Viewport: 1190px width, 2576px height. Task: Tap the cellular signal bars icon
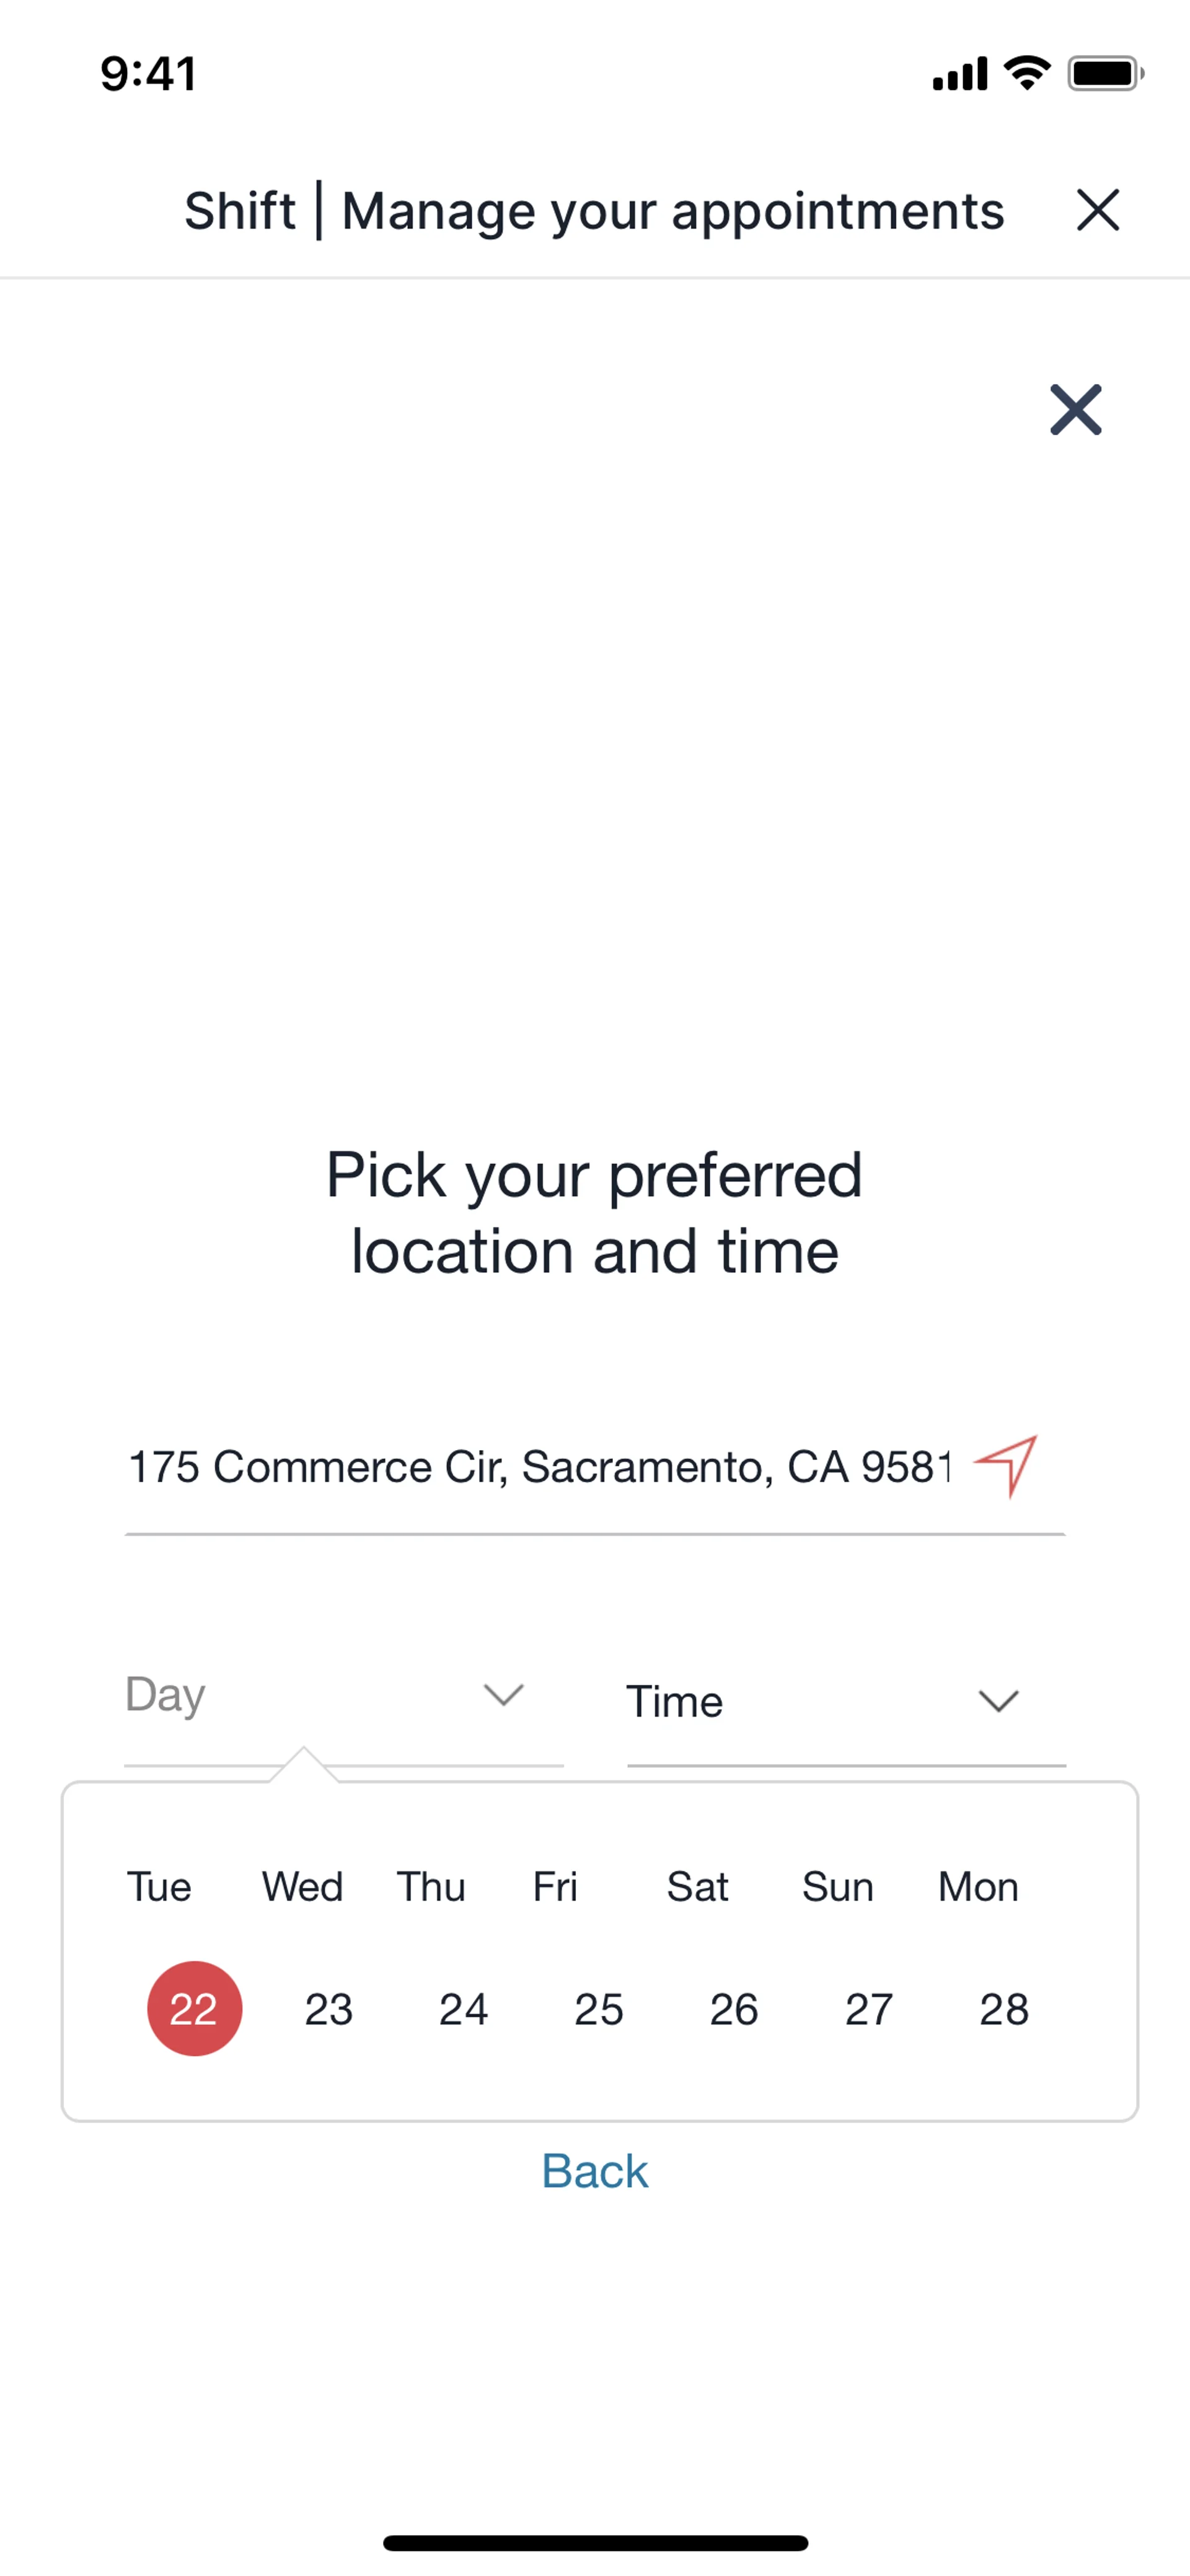tap(959, 74)
